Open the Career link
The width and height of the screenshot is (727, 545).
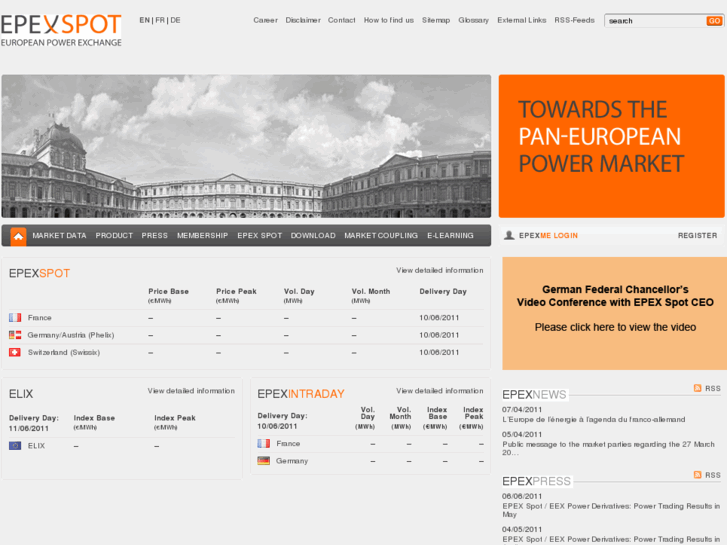point(265,20)
